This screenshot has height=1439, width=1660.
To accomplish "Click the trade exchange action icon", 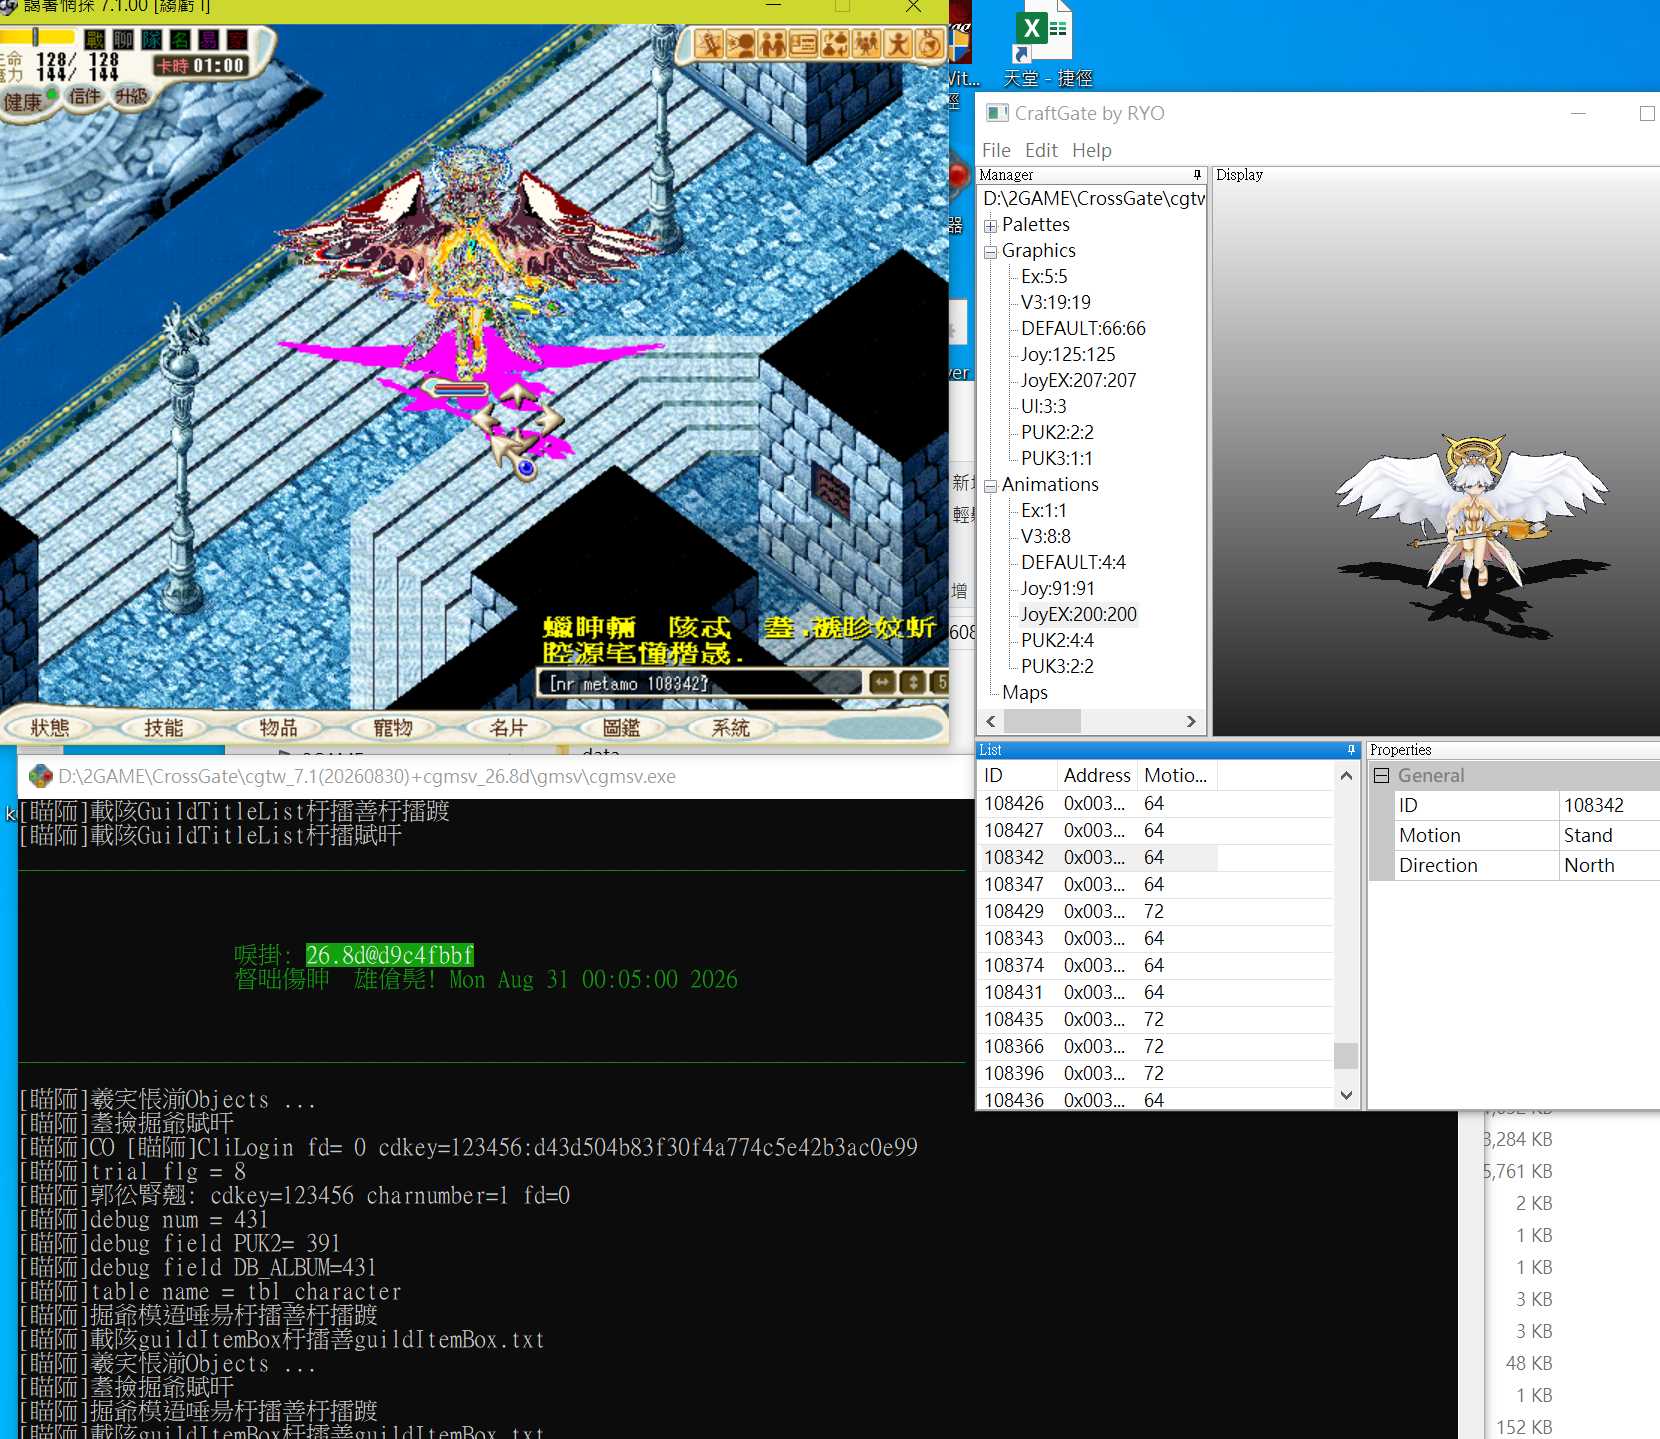I will 835,44.
